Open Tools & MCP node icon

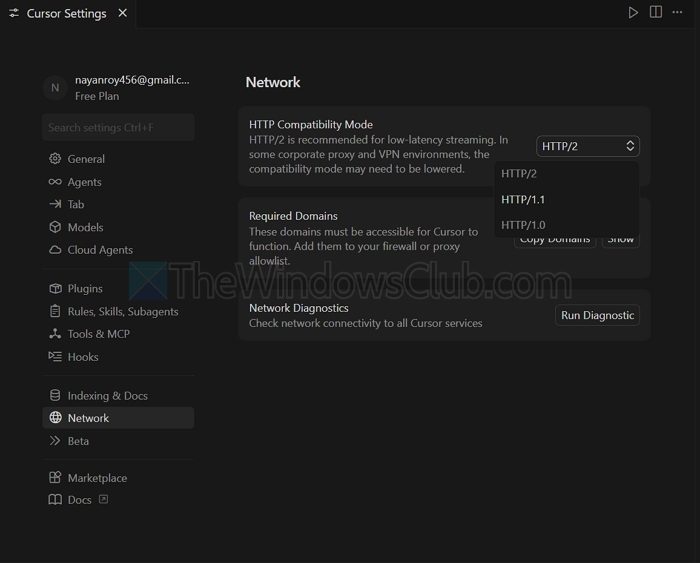coord(55,334)
